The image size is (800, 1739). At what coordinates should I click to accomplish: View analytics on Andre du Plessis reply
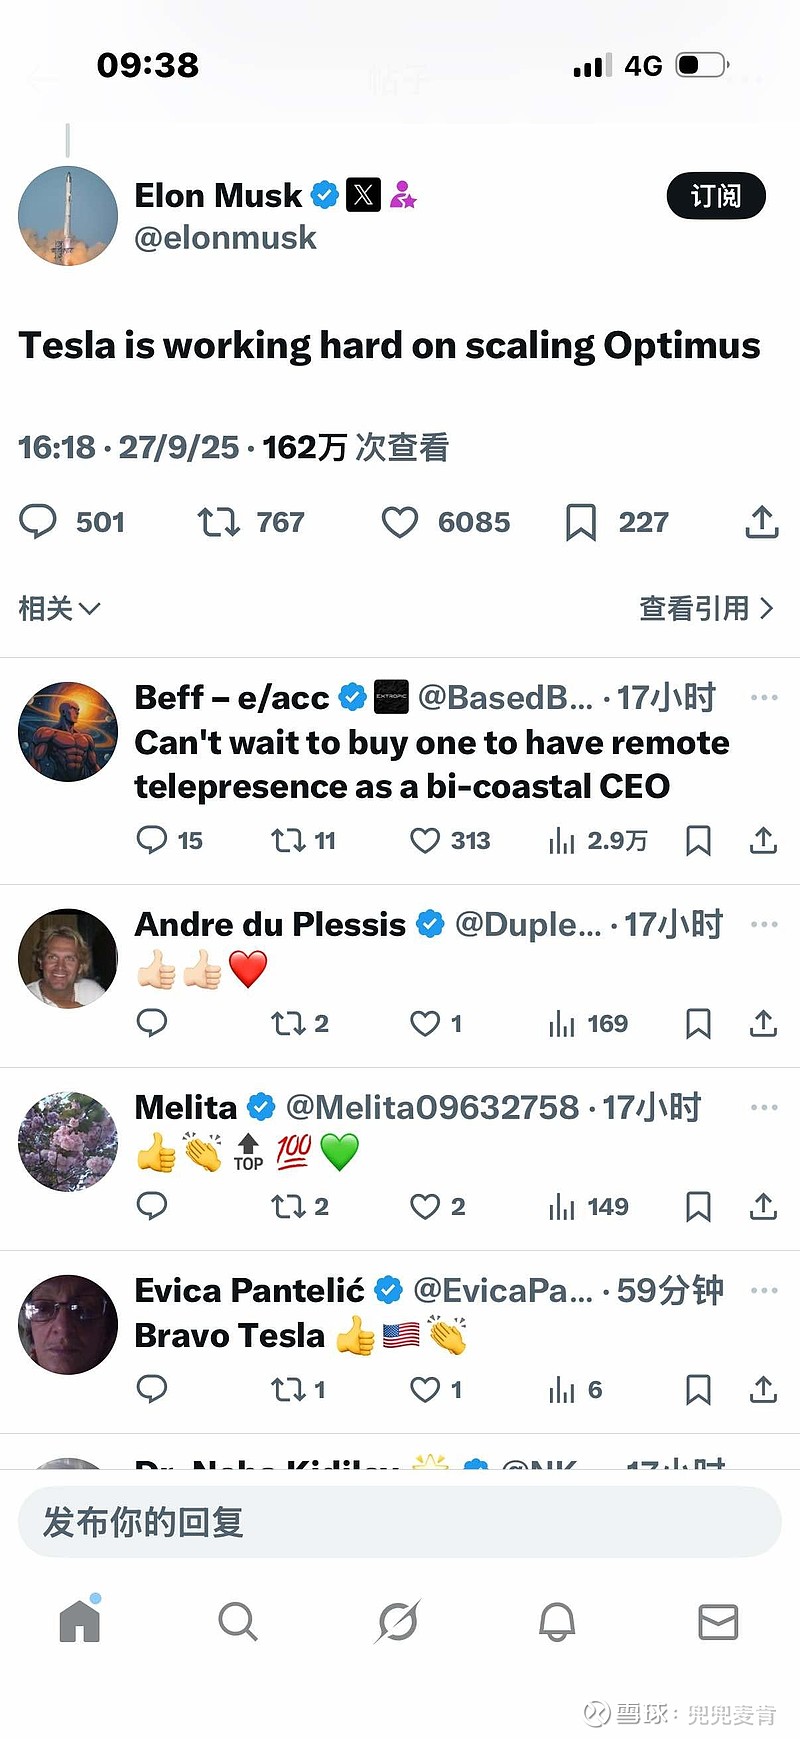pos(589,1023)
